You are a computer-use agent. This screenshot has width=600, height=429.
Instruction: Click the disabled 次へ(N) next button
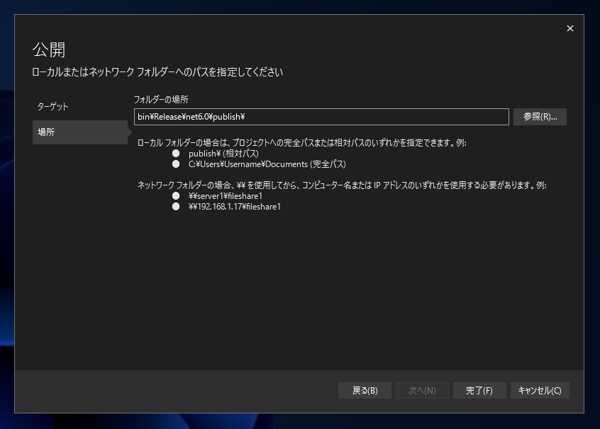point(422,390)
